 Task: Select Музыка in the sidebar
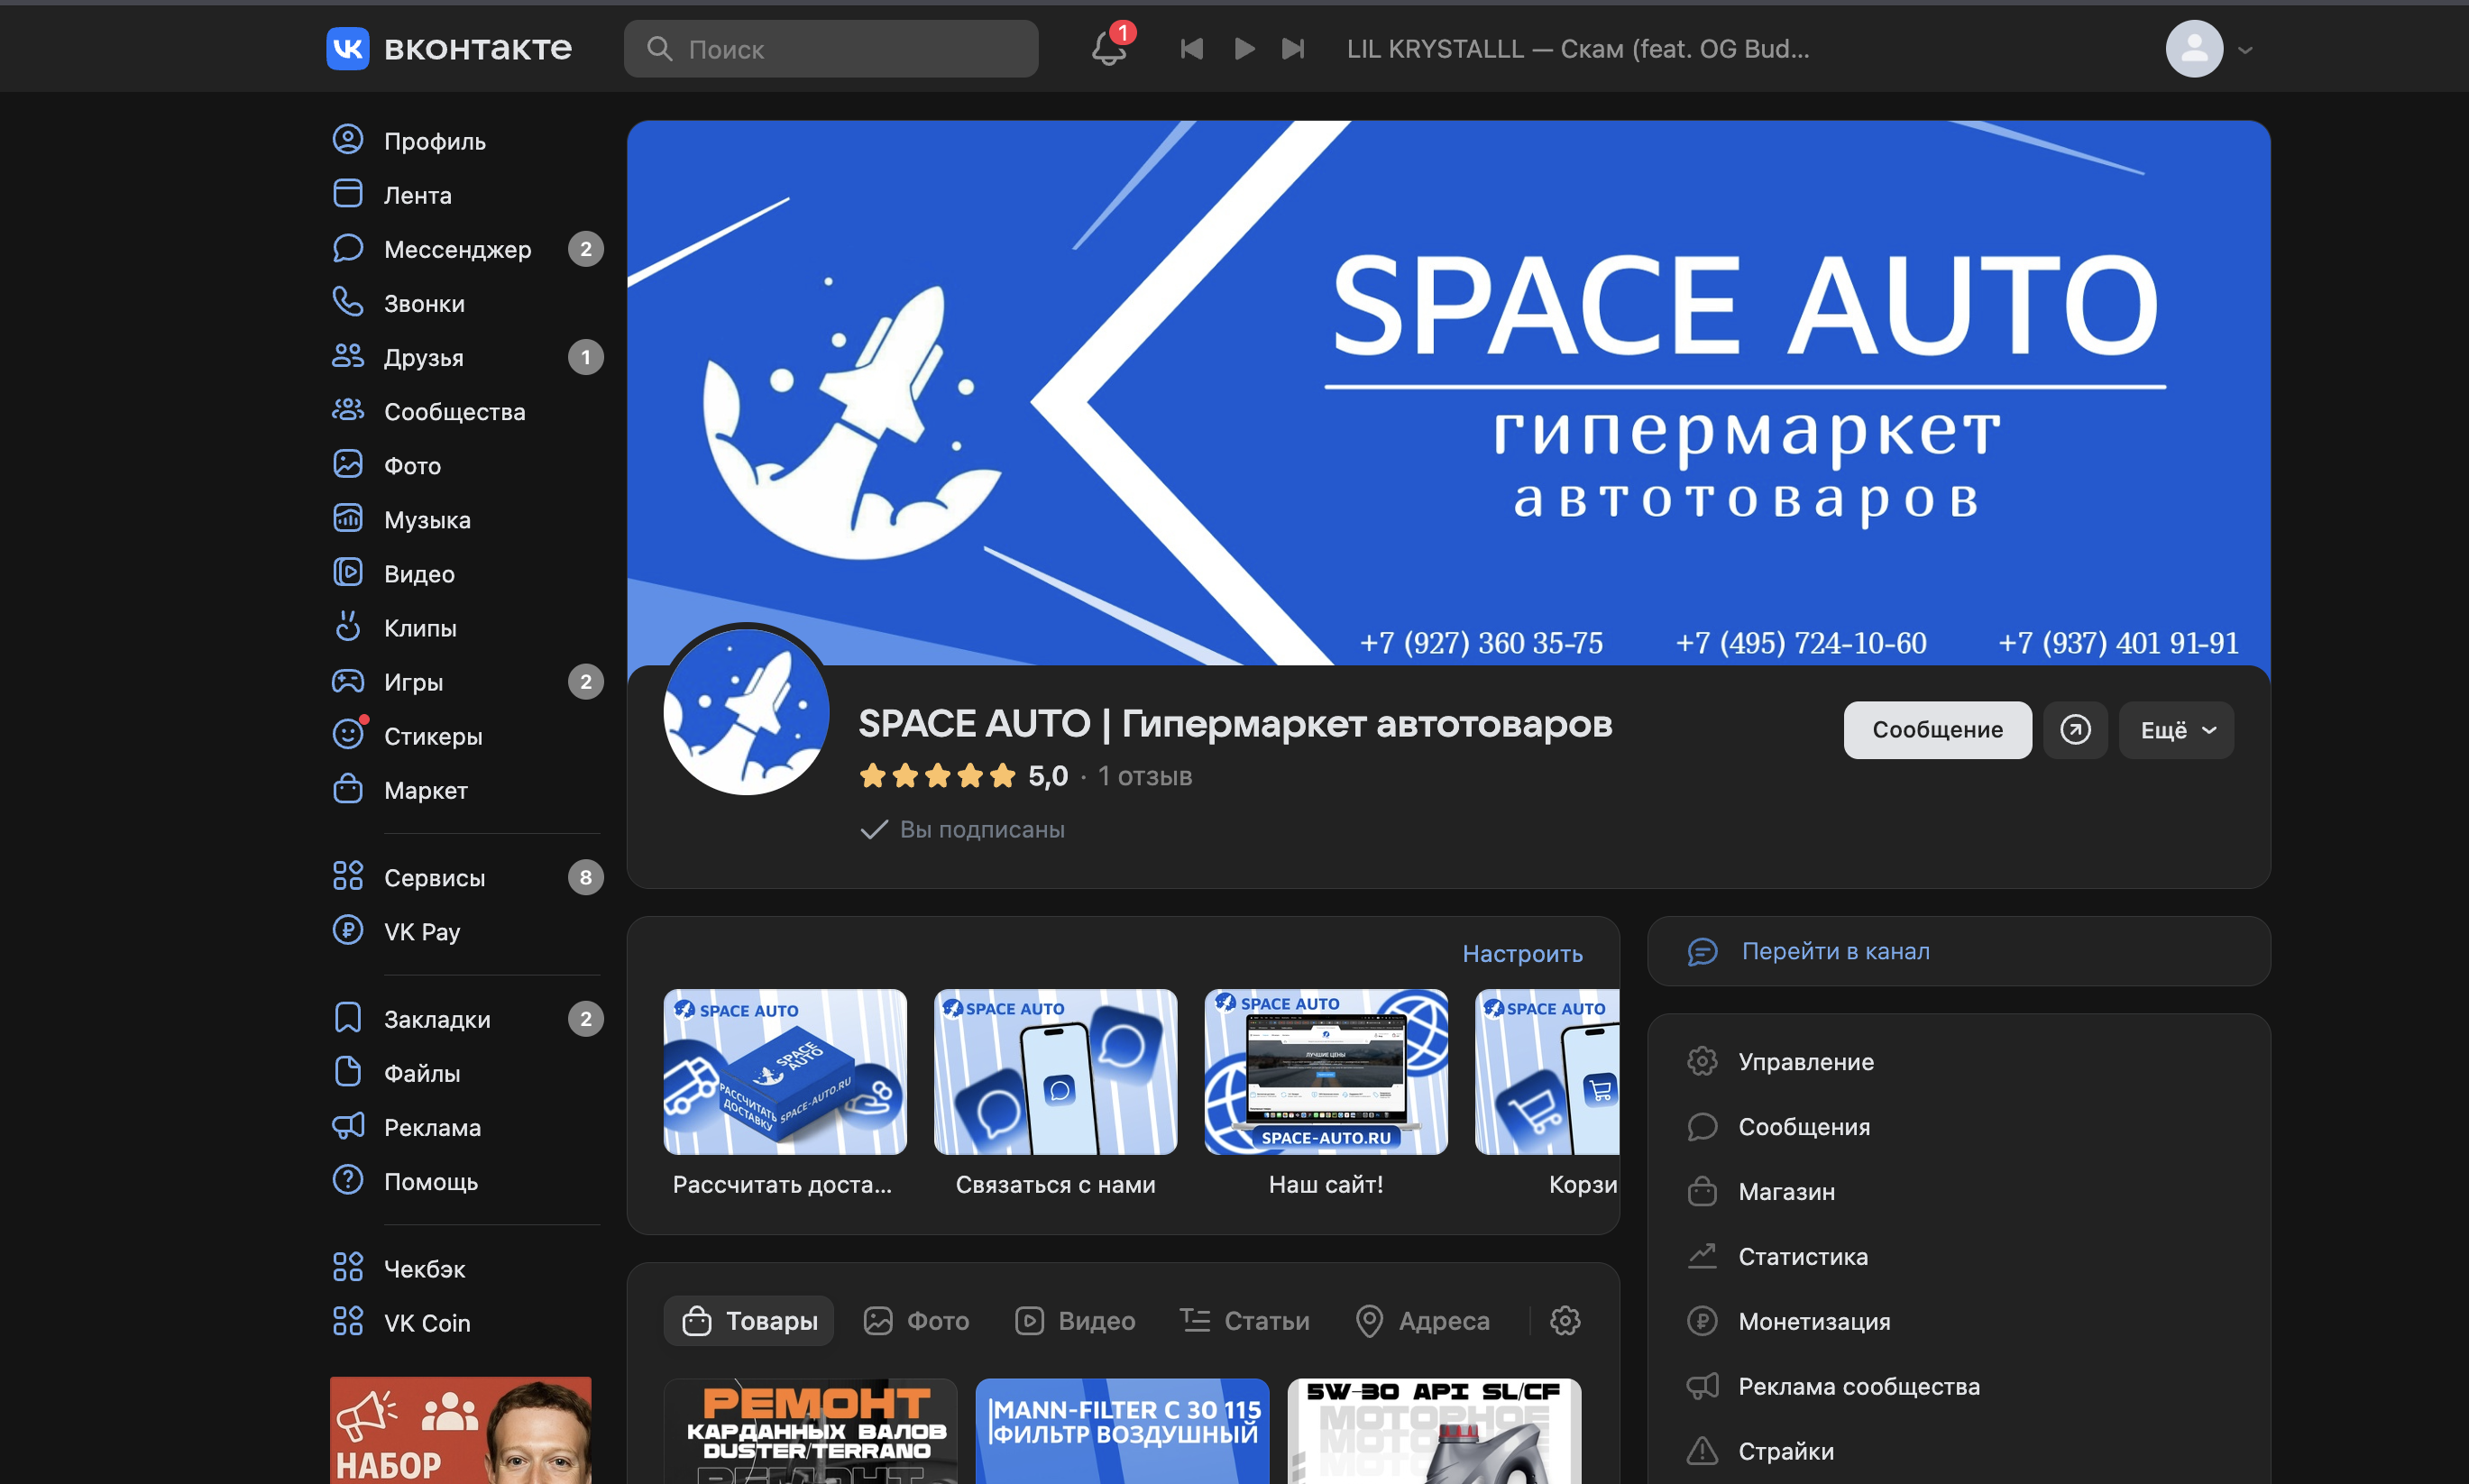(427, 519)
